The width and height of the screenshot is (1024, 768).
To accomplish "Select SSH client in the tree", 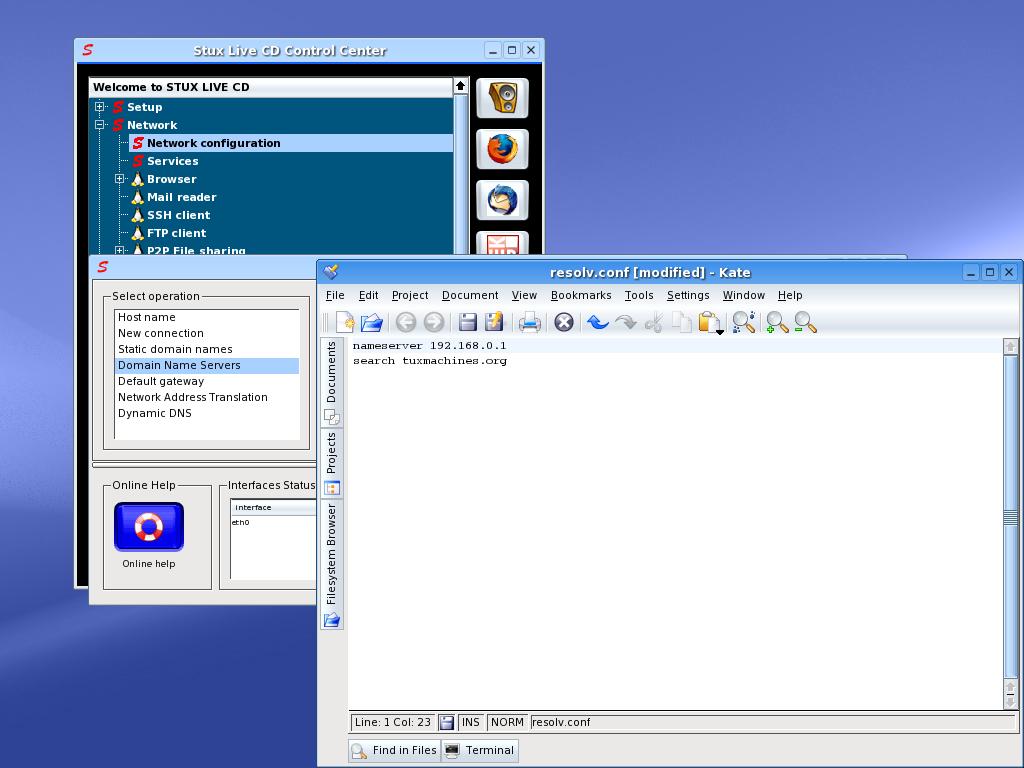I will pyautogui.click(x=178, y=215).
